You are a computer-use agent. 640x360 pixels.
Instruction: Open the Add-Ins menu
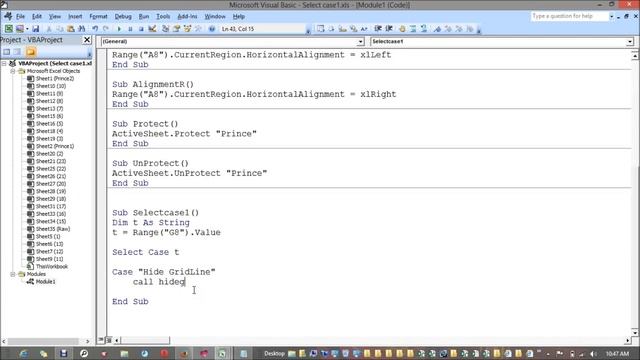(x=187, y=16)
